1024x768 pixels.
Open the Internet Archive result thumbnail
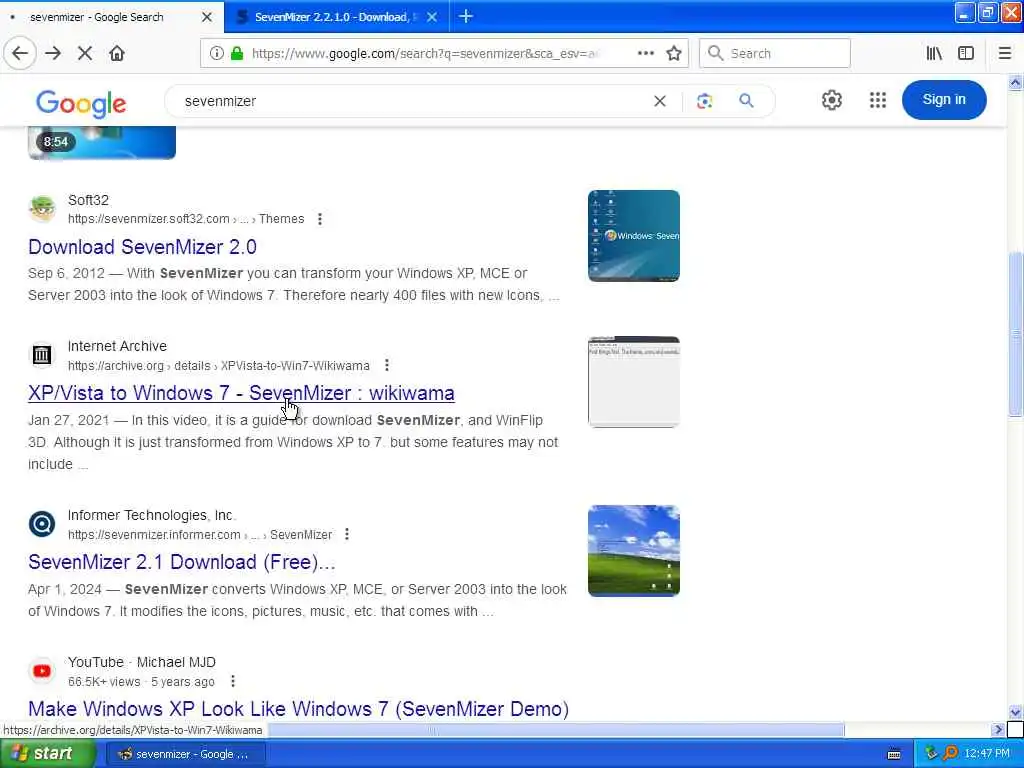tap(633, 382)
